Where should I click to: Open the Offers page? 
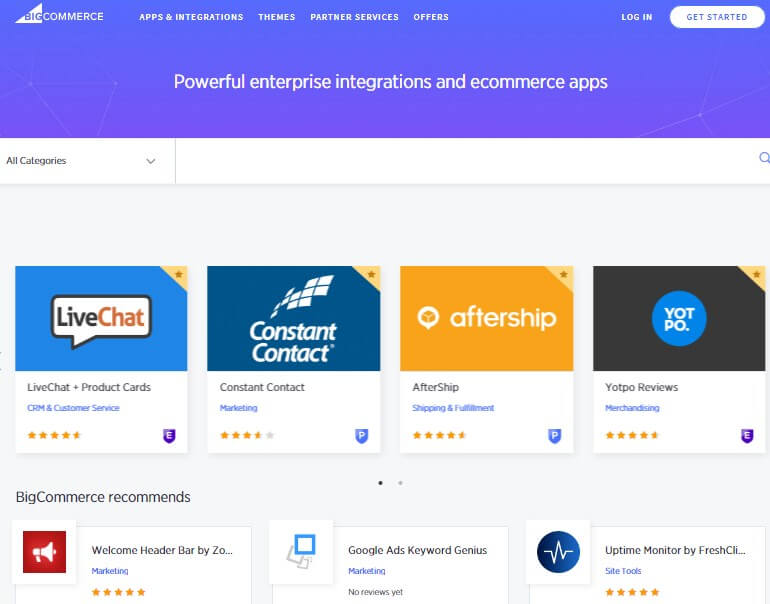pyautogui.click(x=431, y=17)
